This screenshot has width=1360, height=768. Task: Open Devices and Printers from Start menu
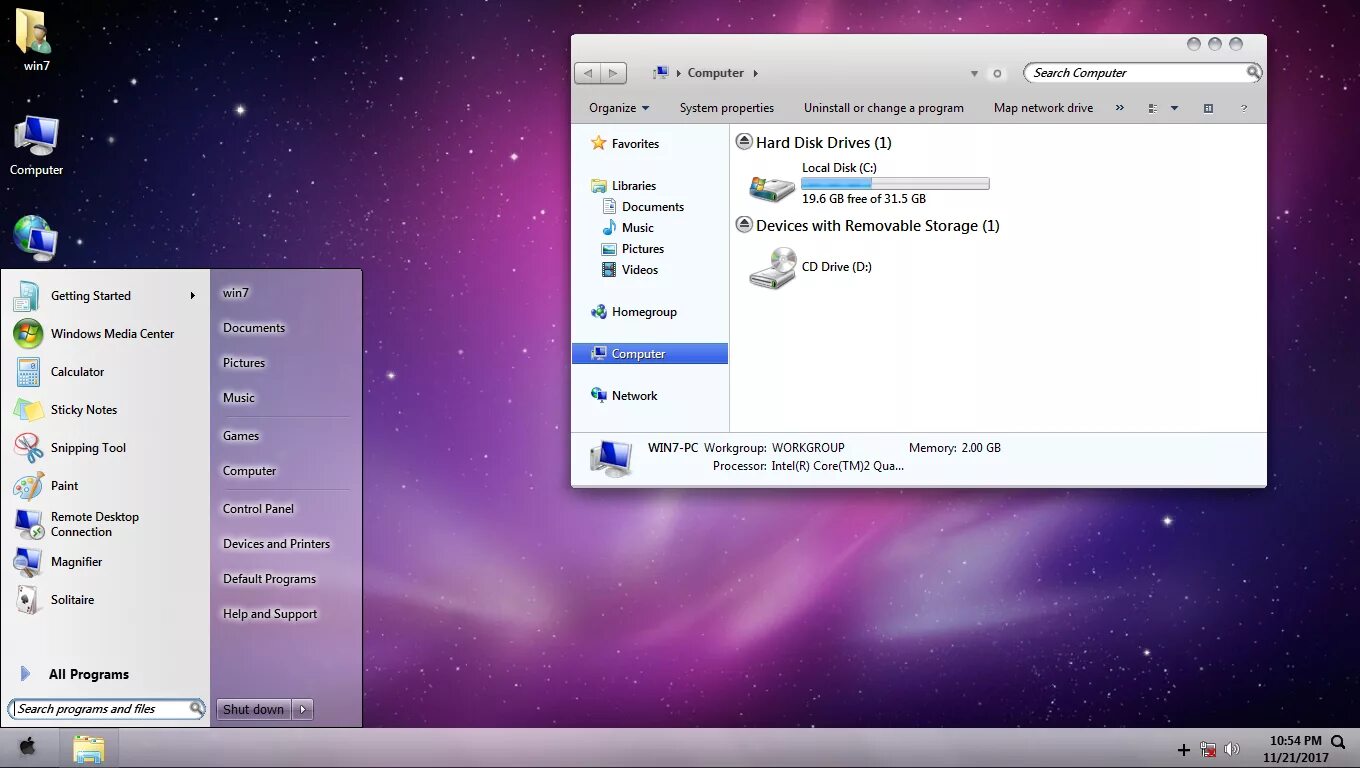click(277, 544)
